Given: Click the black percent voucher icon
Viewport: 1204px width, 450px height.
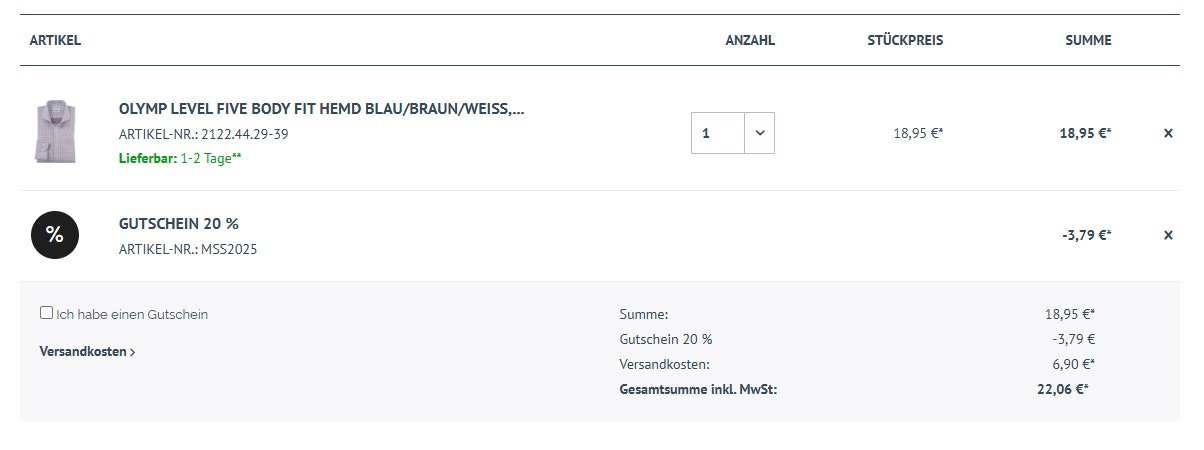Looking at the screenshot, I should point(55,235).
